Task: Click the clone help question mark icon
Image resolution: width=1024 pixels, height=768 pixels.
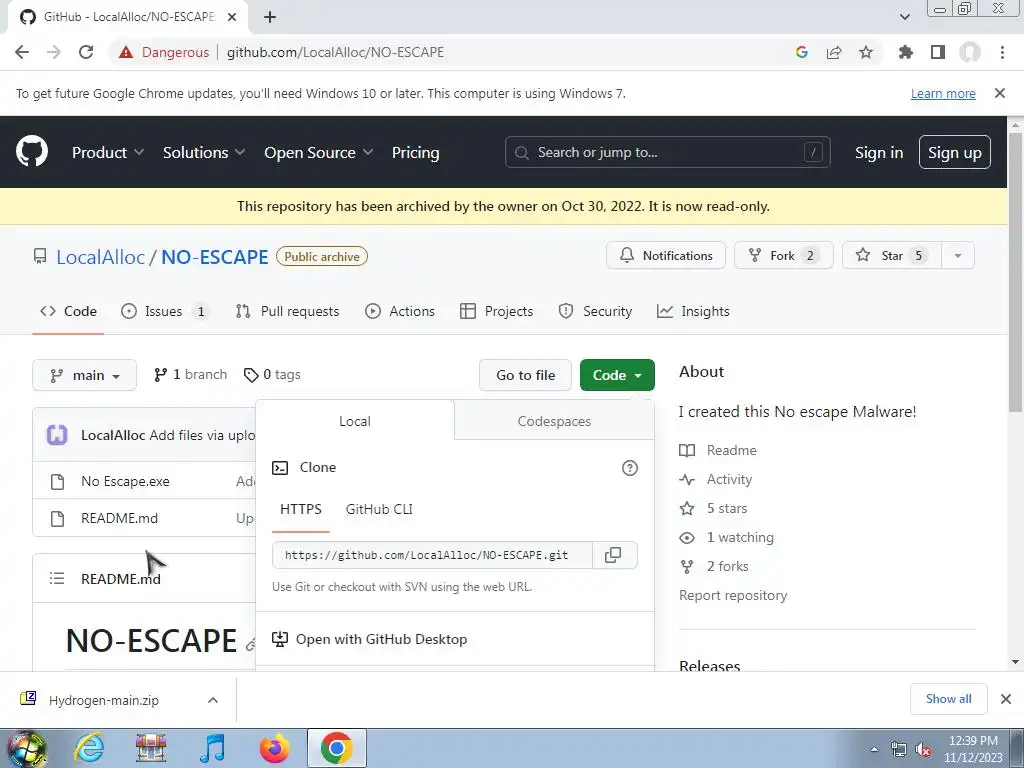Action: 630,468
